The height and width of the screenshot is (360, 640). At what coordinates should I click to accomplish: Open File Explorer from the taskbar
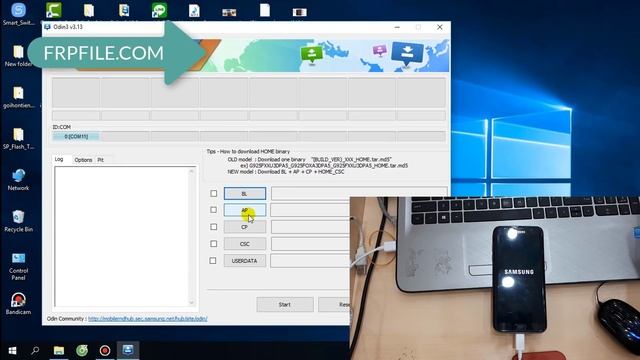(x=59, y=350)
